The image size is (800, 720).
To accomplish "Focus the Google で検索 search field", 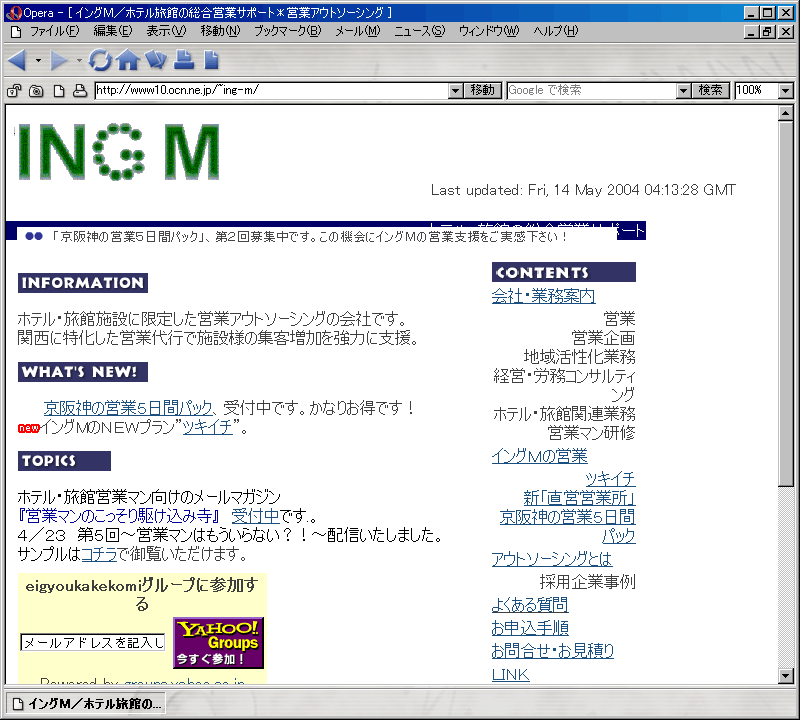I will (x=592, y=91).
